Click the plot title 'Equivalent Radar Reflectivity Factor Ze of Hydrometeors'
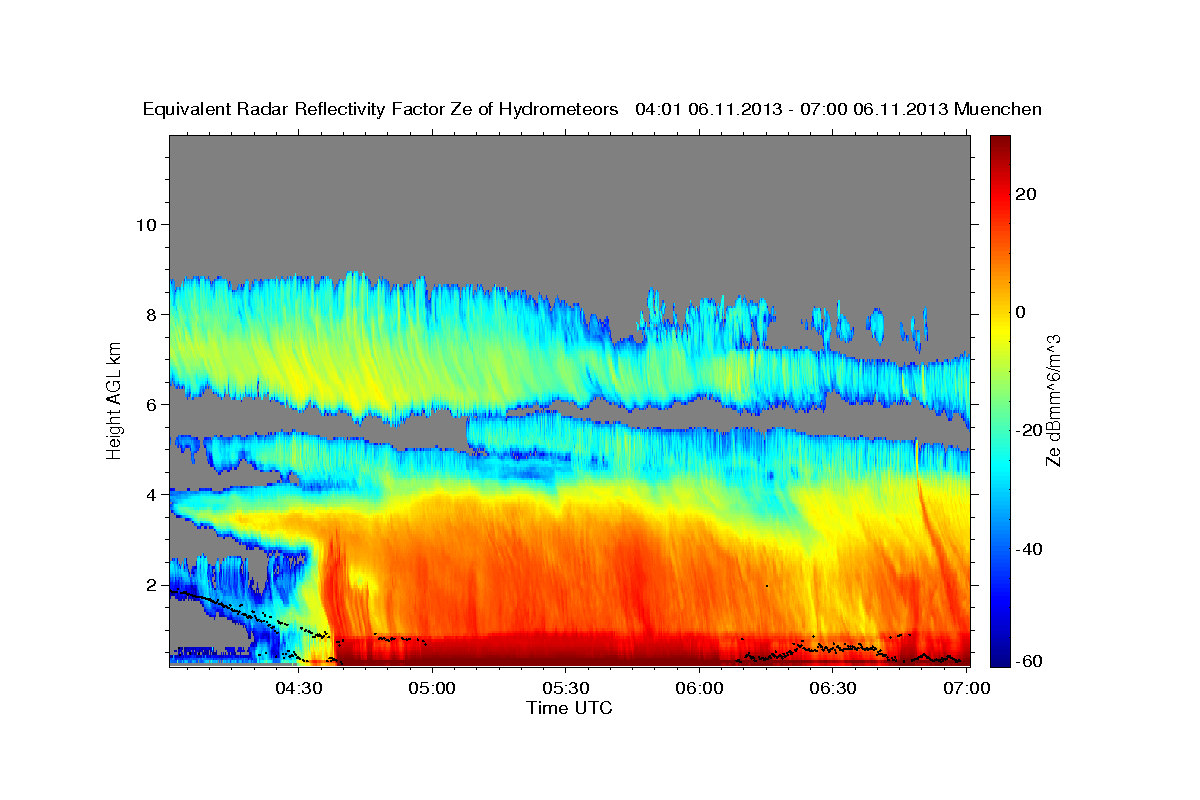The image size is (1200, 800). pos(381,109)
